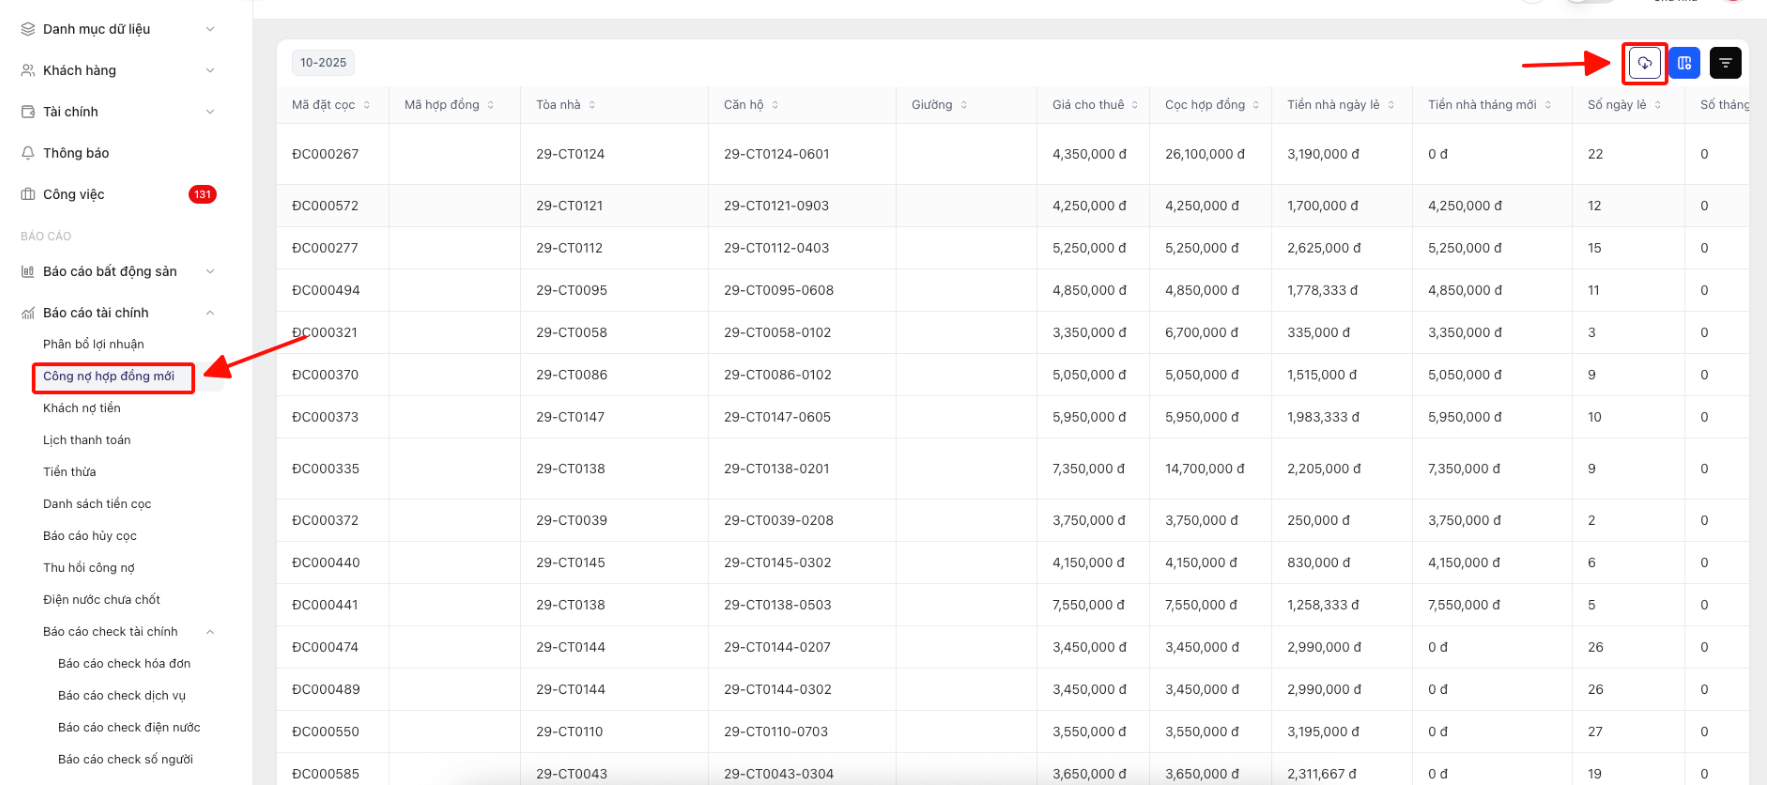Click the Thông báo bell icon

point(28,153)
